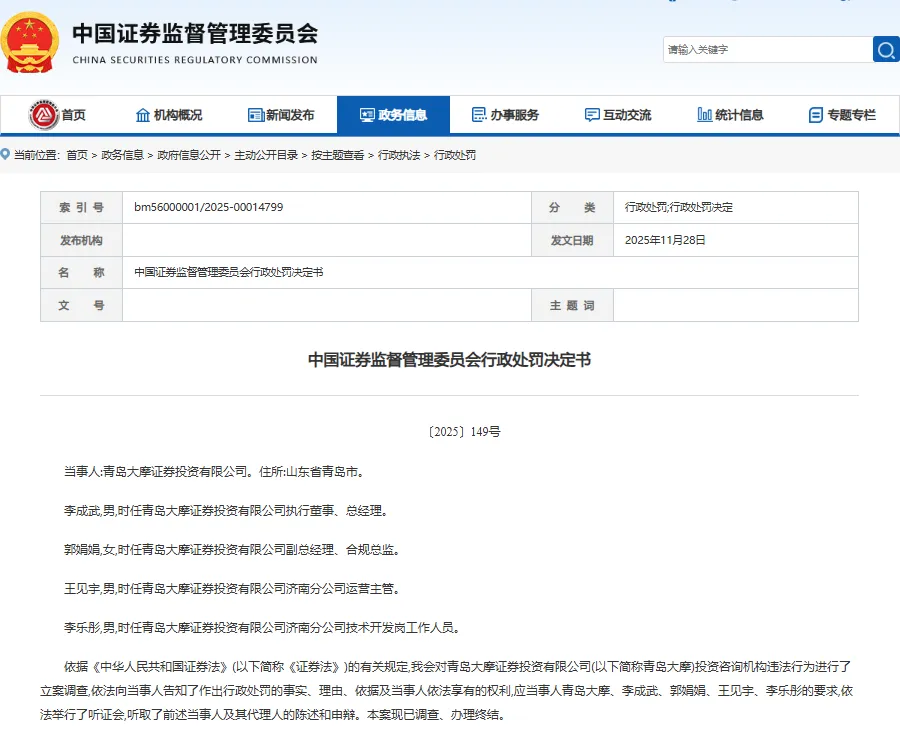Viewport: 900px width, 741px height.
Task: Navigate to 主动公开目录 breadcrumb link
Action: [x=266, y=155]
